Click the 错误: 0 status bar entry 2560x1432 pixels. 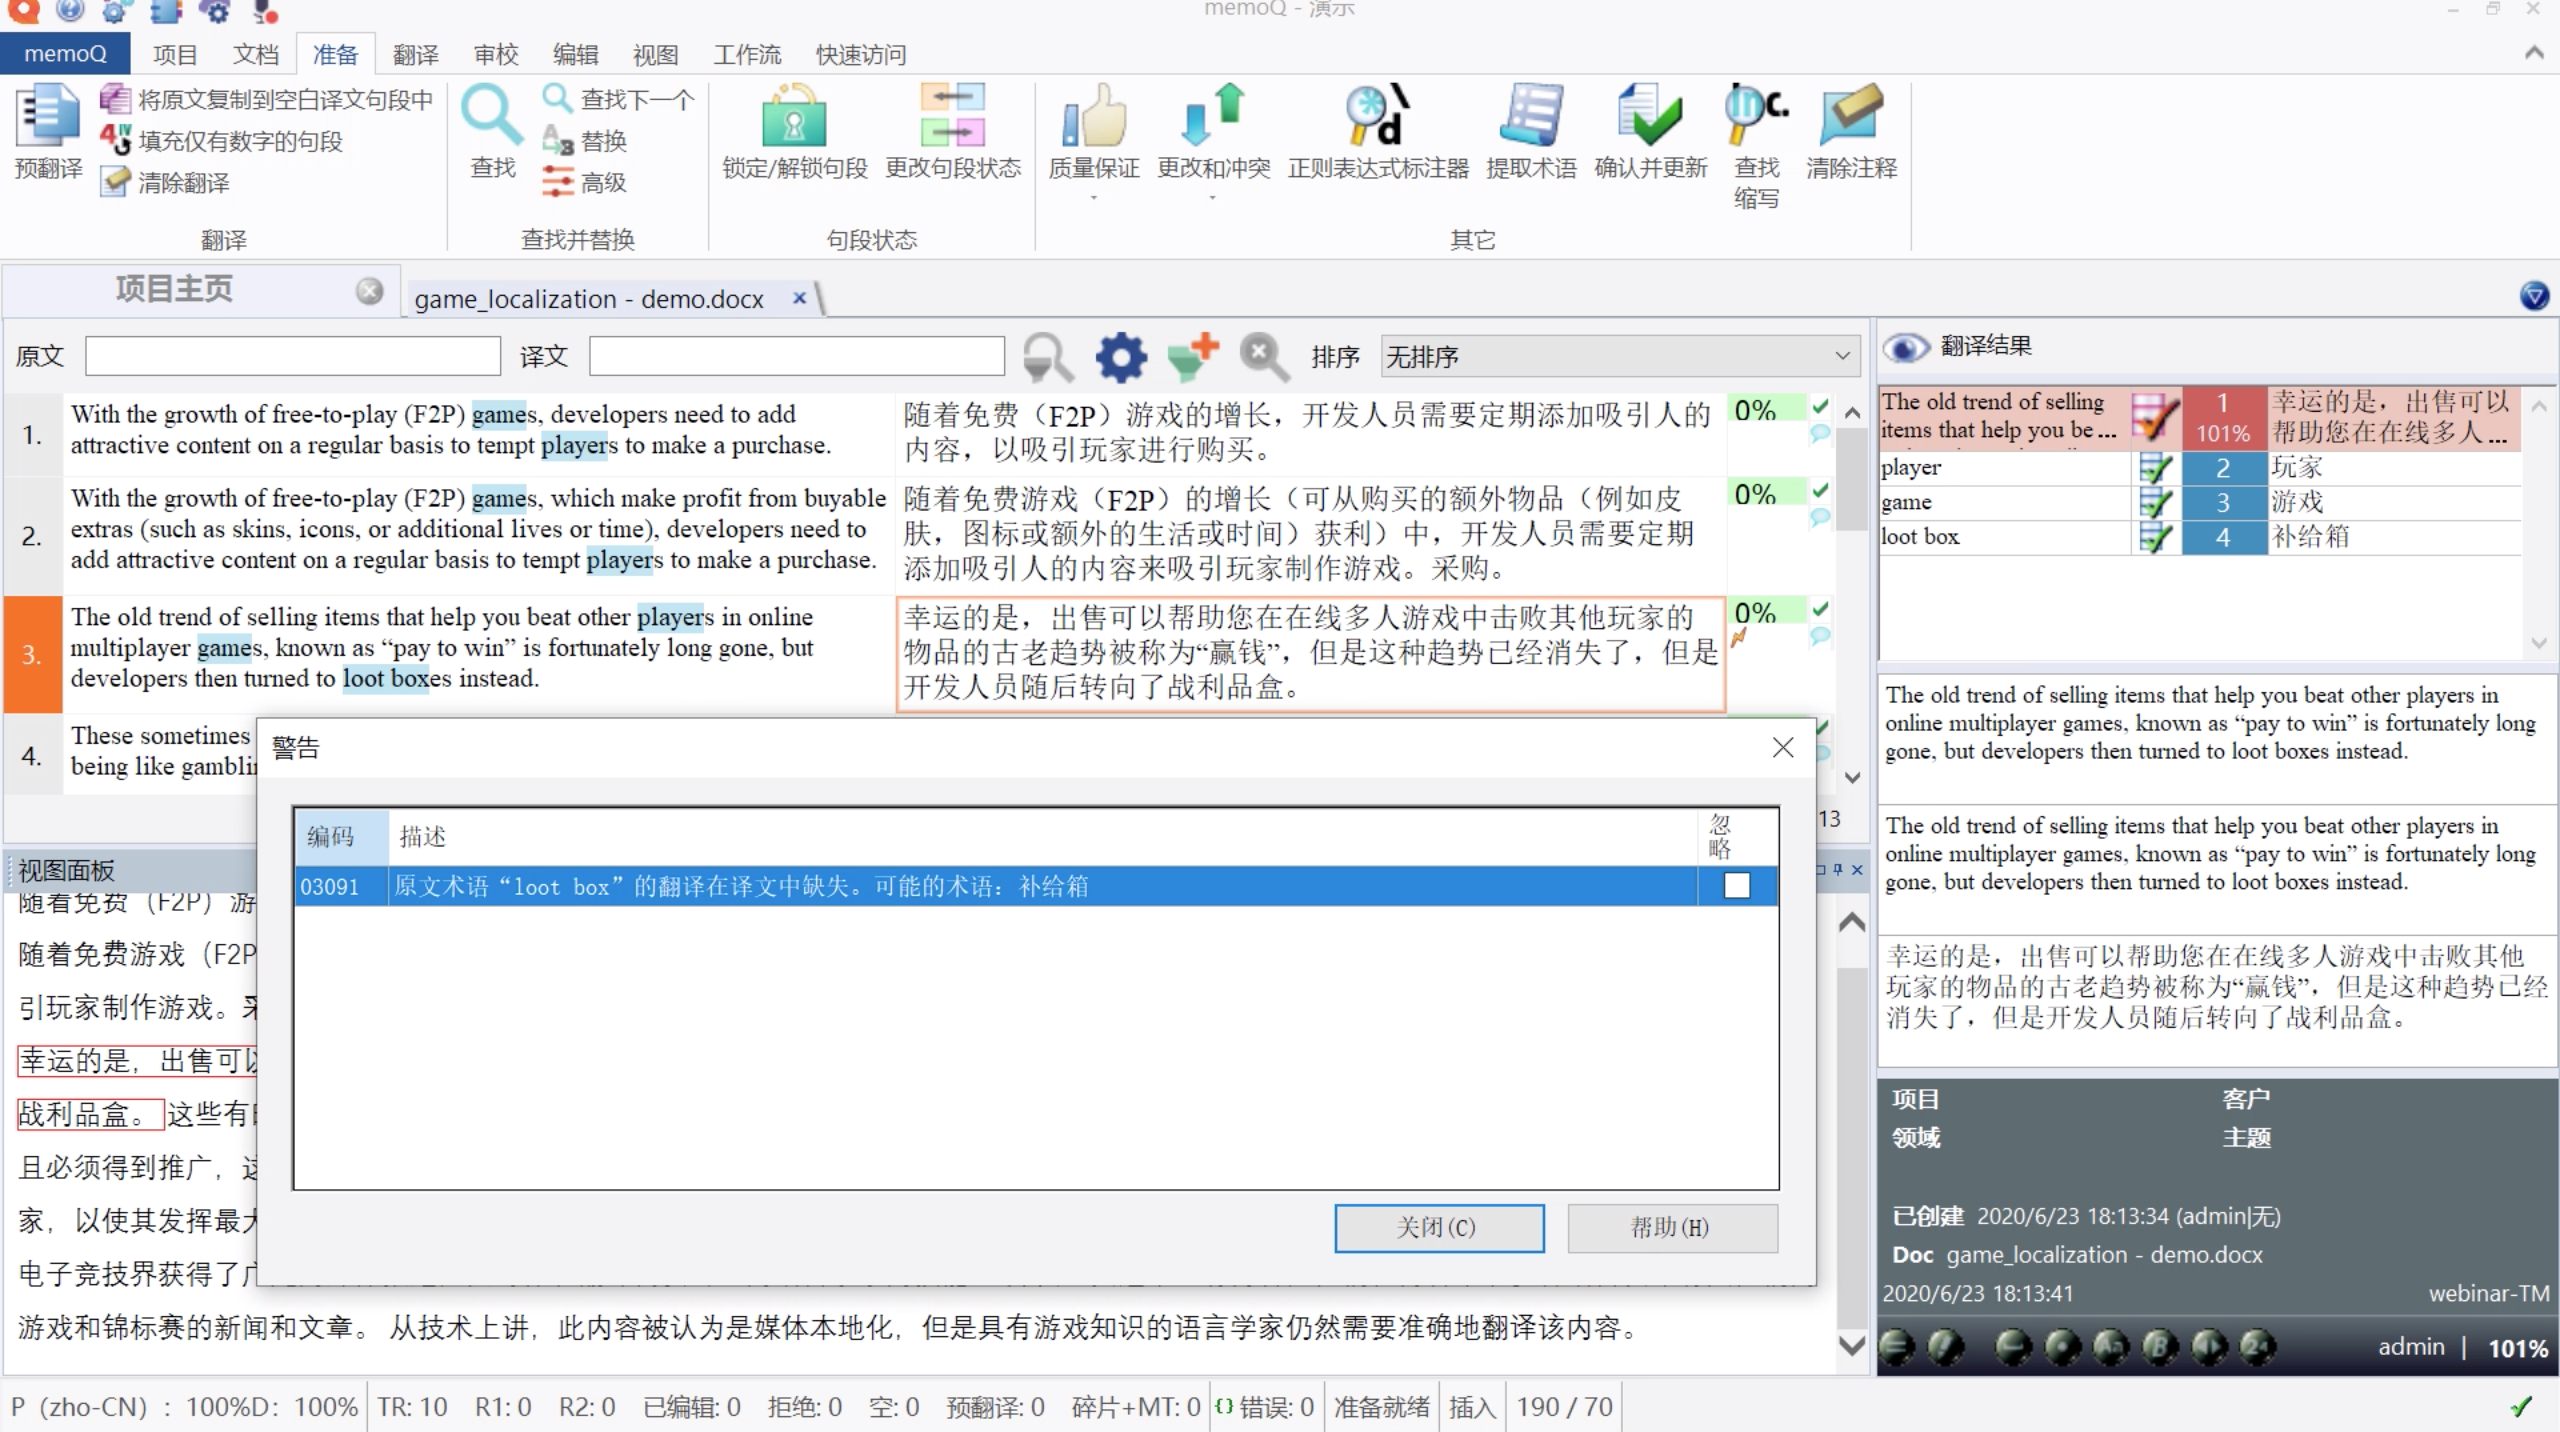pyautogui.click(x=1266, y=1407)
